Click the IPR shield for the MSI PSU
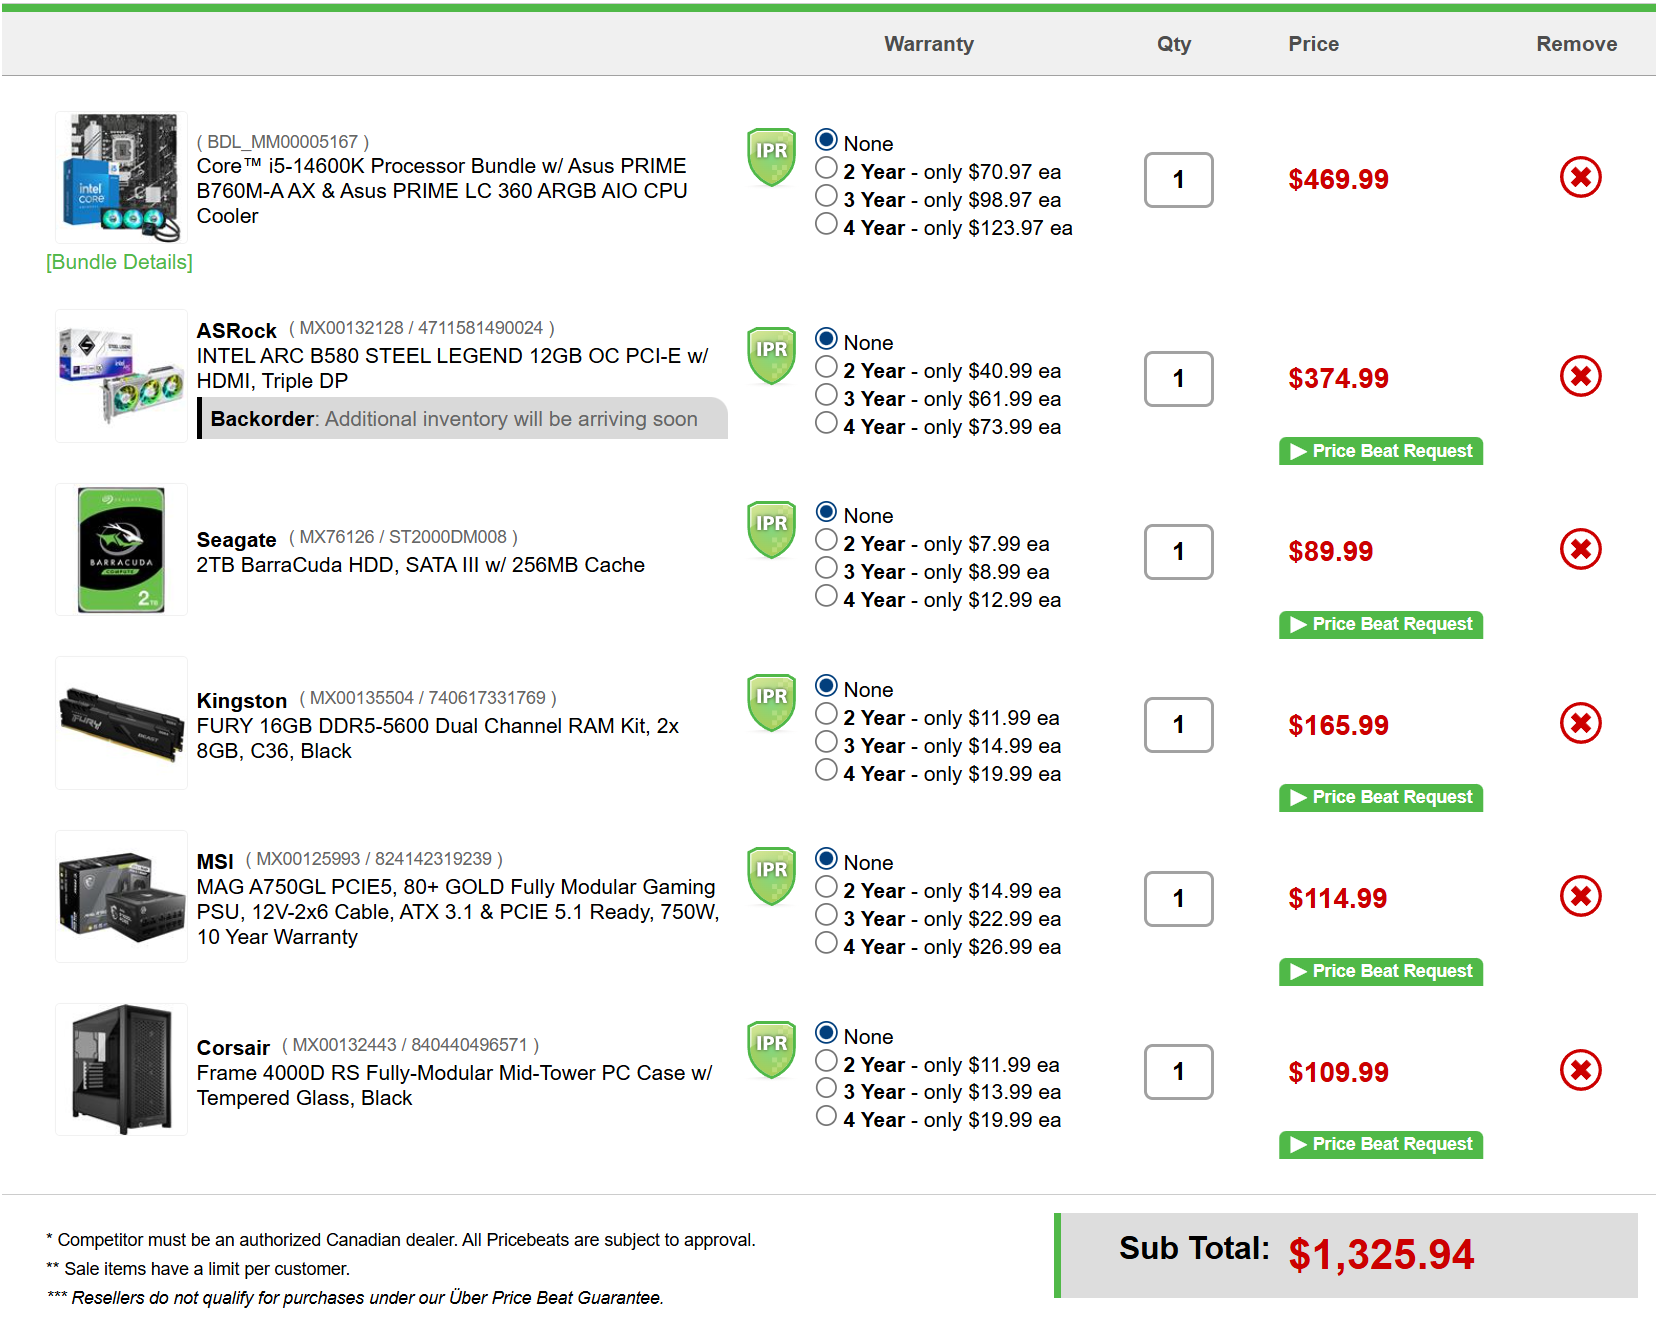 (x=771, y=877)
